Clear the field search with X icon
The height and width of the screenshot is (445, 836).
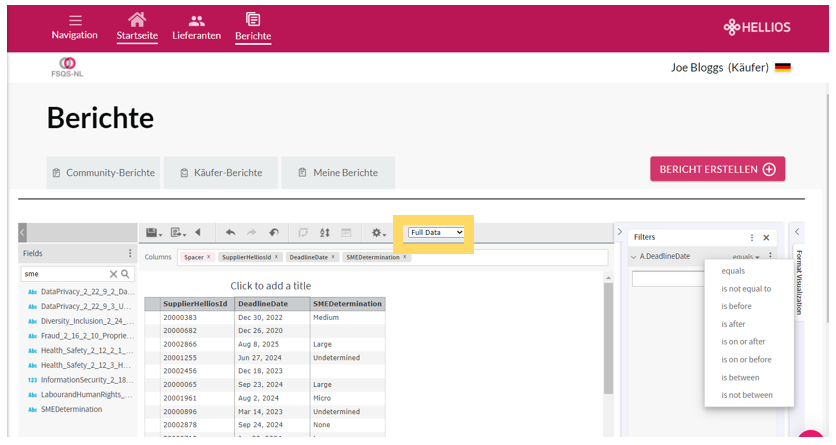tap(114, 274)
